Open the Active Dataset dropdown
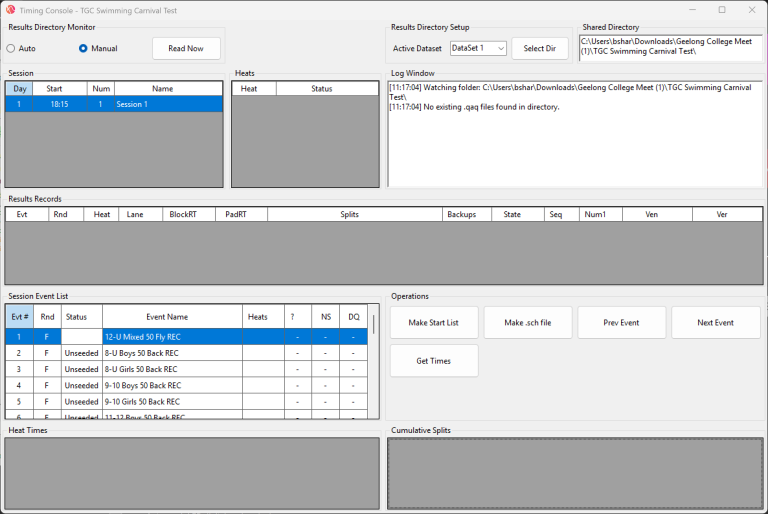Viewport: 768px width, 514px height. coord(478,48)
